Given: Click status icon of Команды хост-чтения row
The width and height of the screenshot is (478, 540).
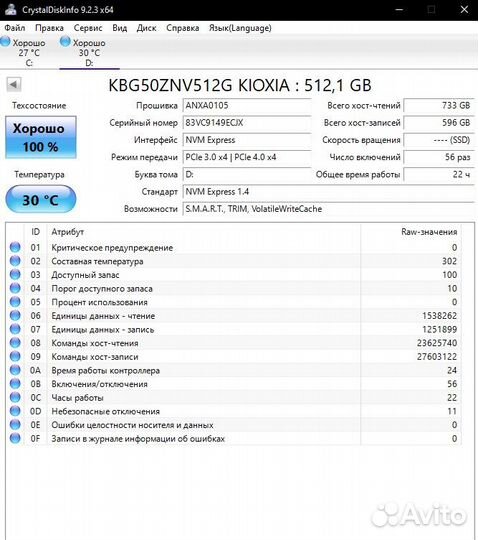Looking at the screenshot, I should pyautogui.click(x=15, y=343).
